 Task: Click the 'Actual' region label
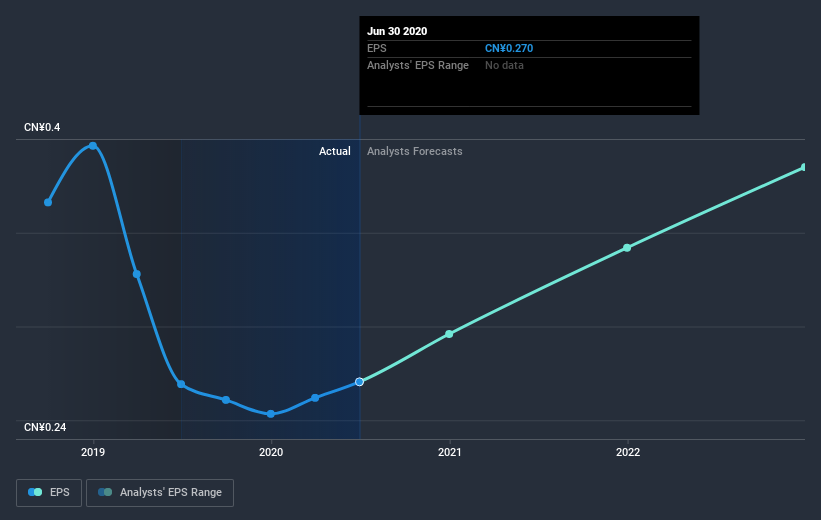pos(335,151)
